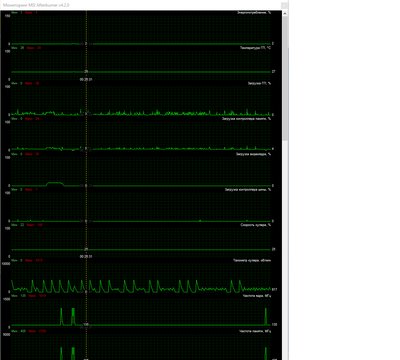
Task: Click the monitoring window title bar text
Action: pyautogui.click(x=36, y=5)
